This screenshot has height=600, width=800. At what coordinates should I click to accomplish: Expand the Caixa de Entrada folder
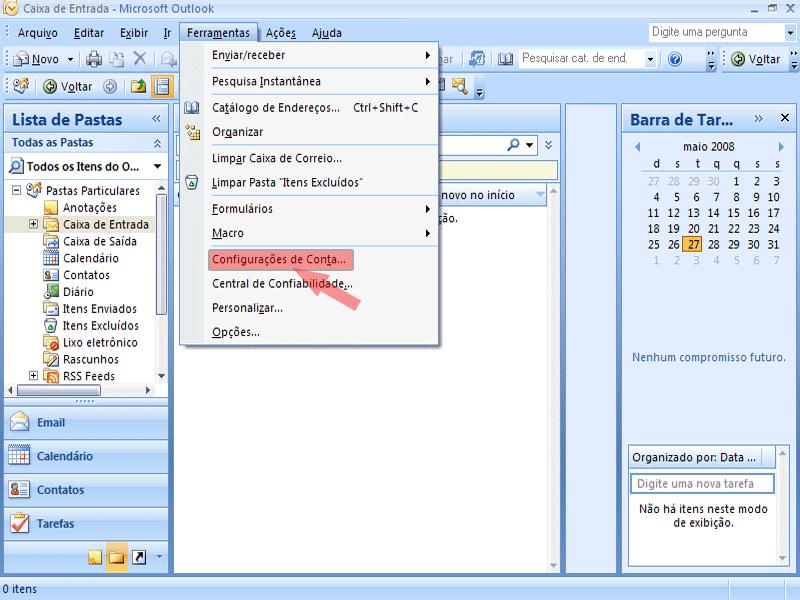coord(34,224)
